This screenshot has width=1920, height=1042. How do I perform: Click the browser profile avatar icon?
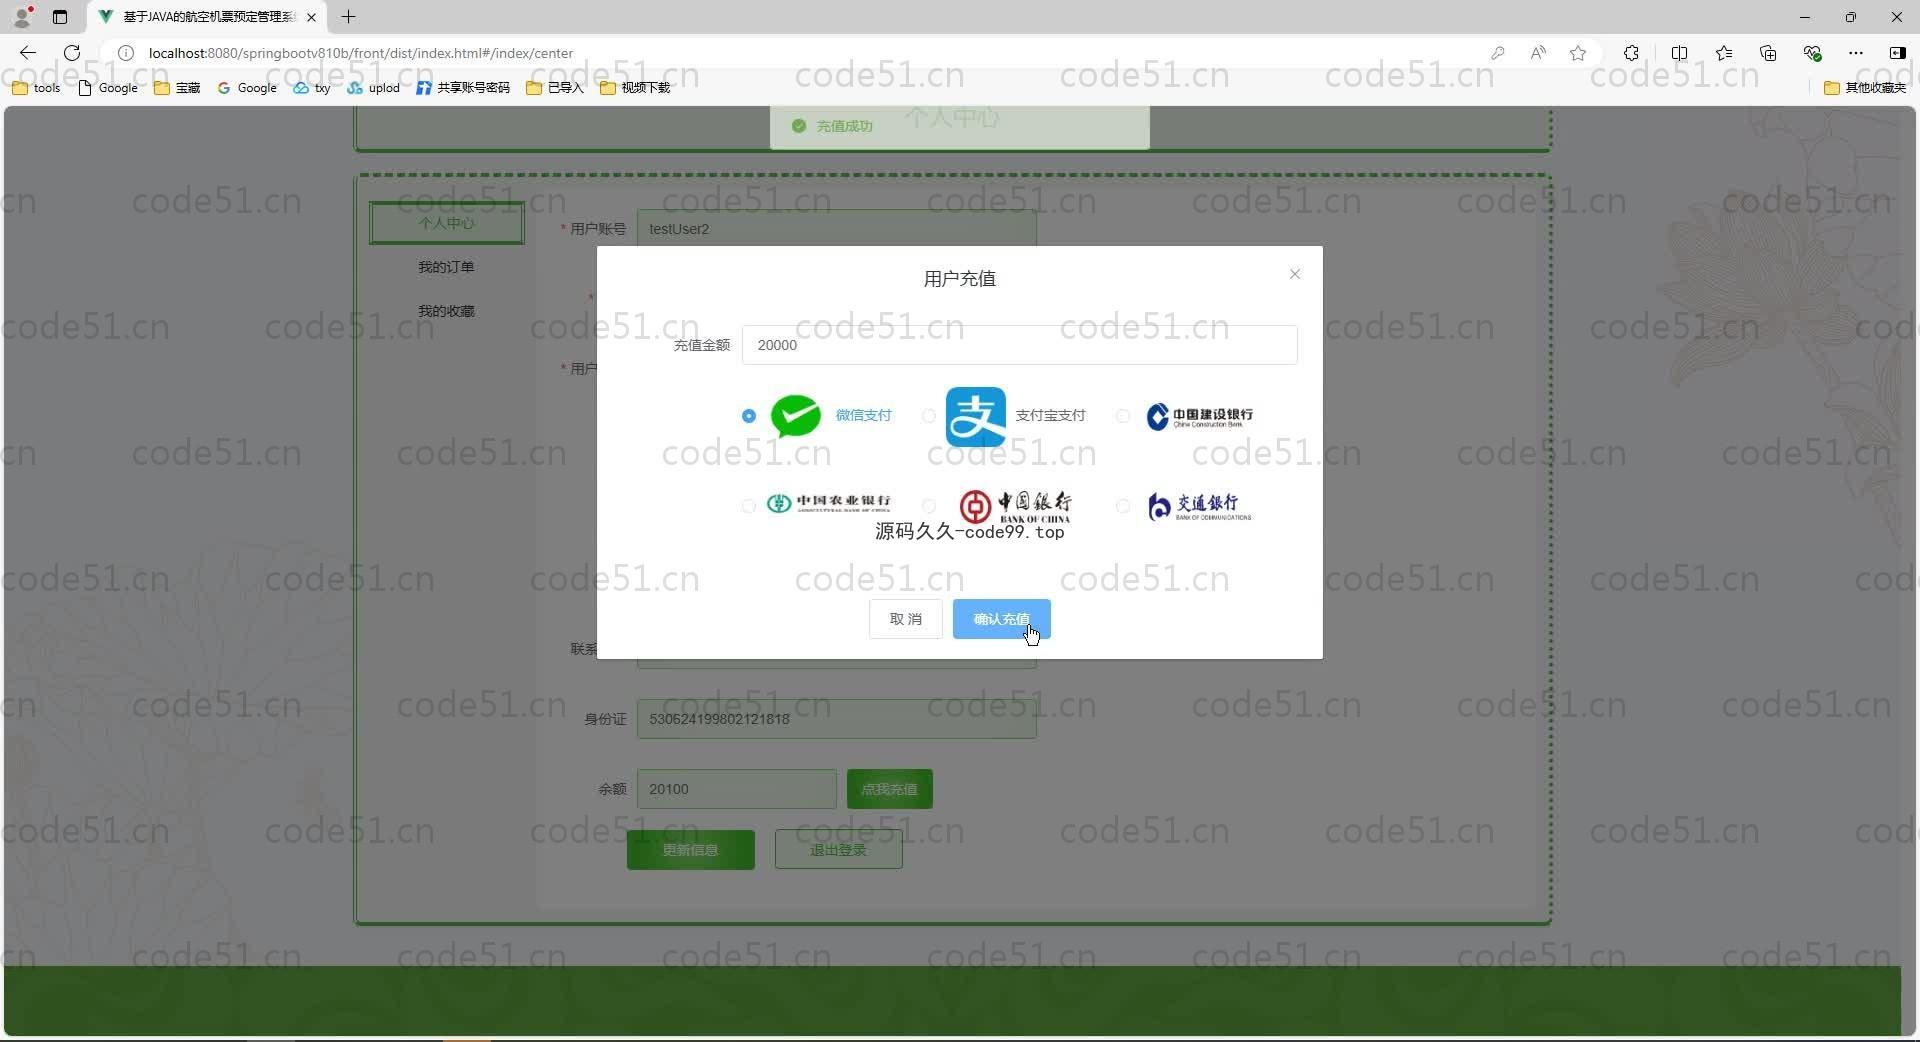(22, 17)
